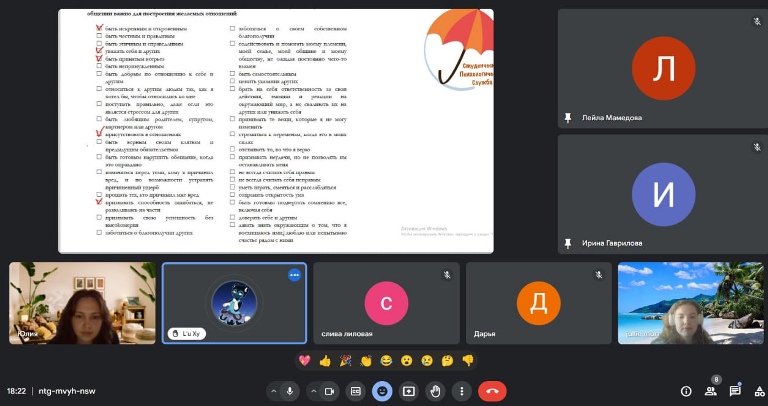Click Ирина Гаврилова avatar circle
This screenshot has height=406, width=768.
(x=663, y=194)
